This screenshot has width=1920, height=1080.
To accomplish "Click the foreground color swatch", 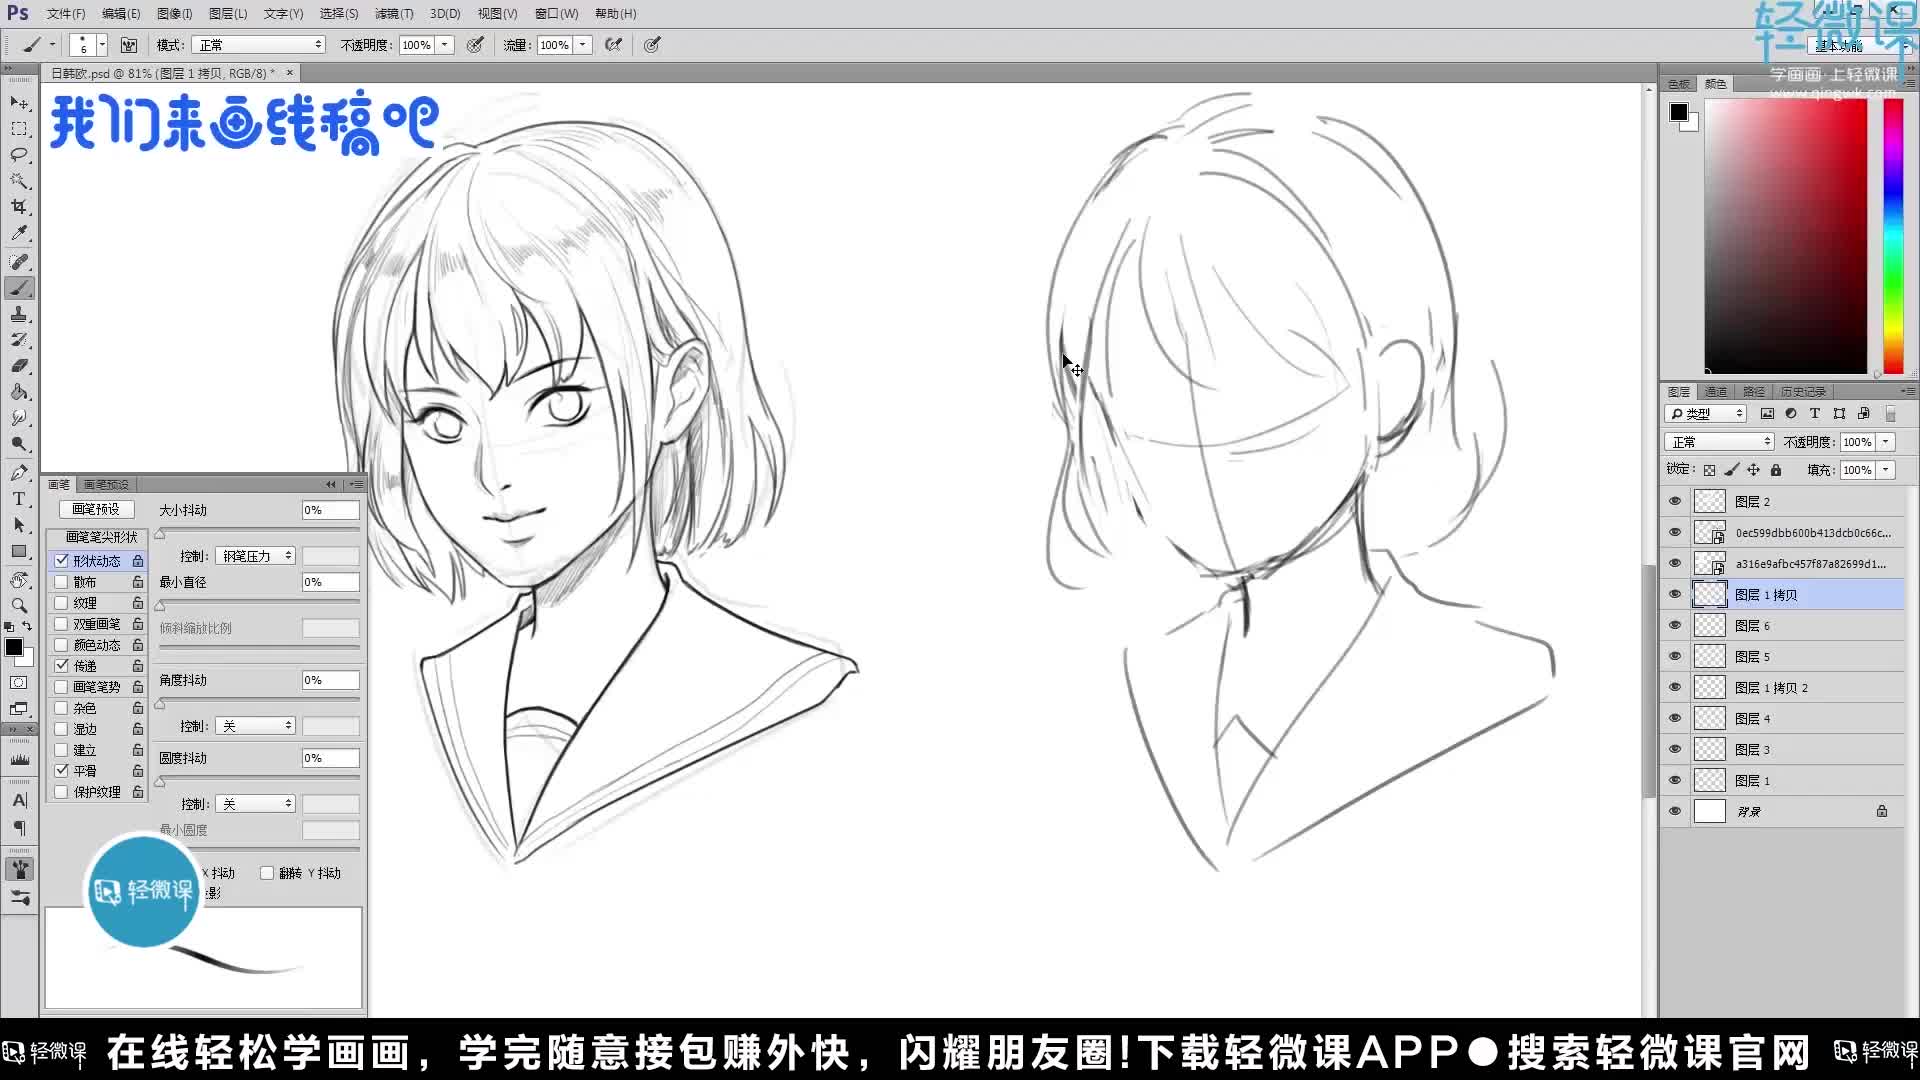I will [x=14, y=647].
